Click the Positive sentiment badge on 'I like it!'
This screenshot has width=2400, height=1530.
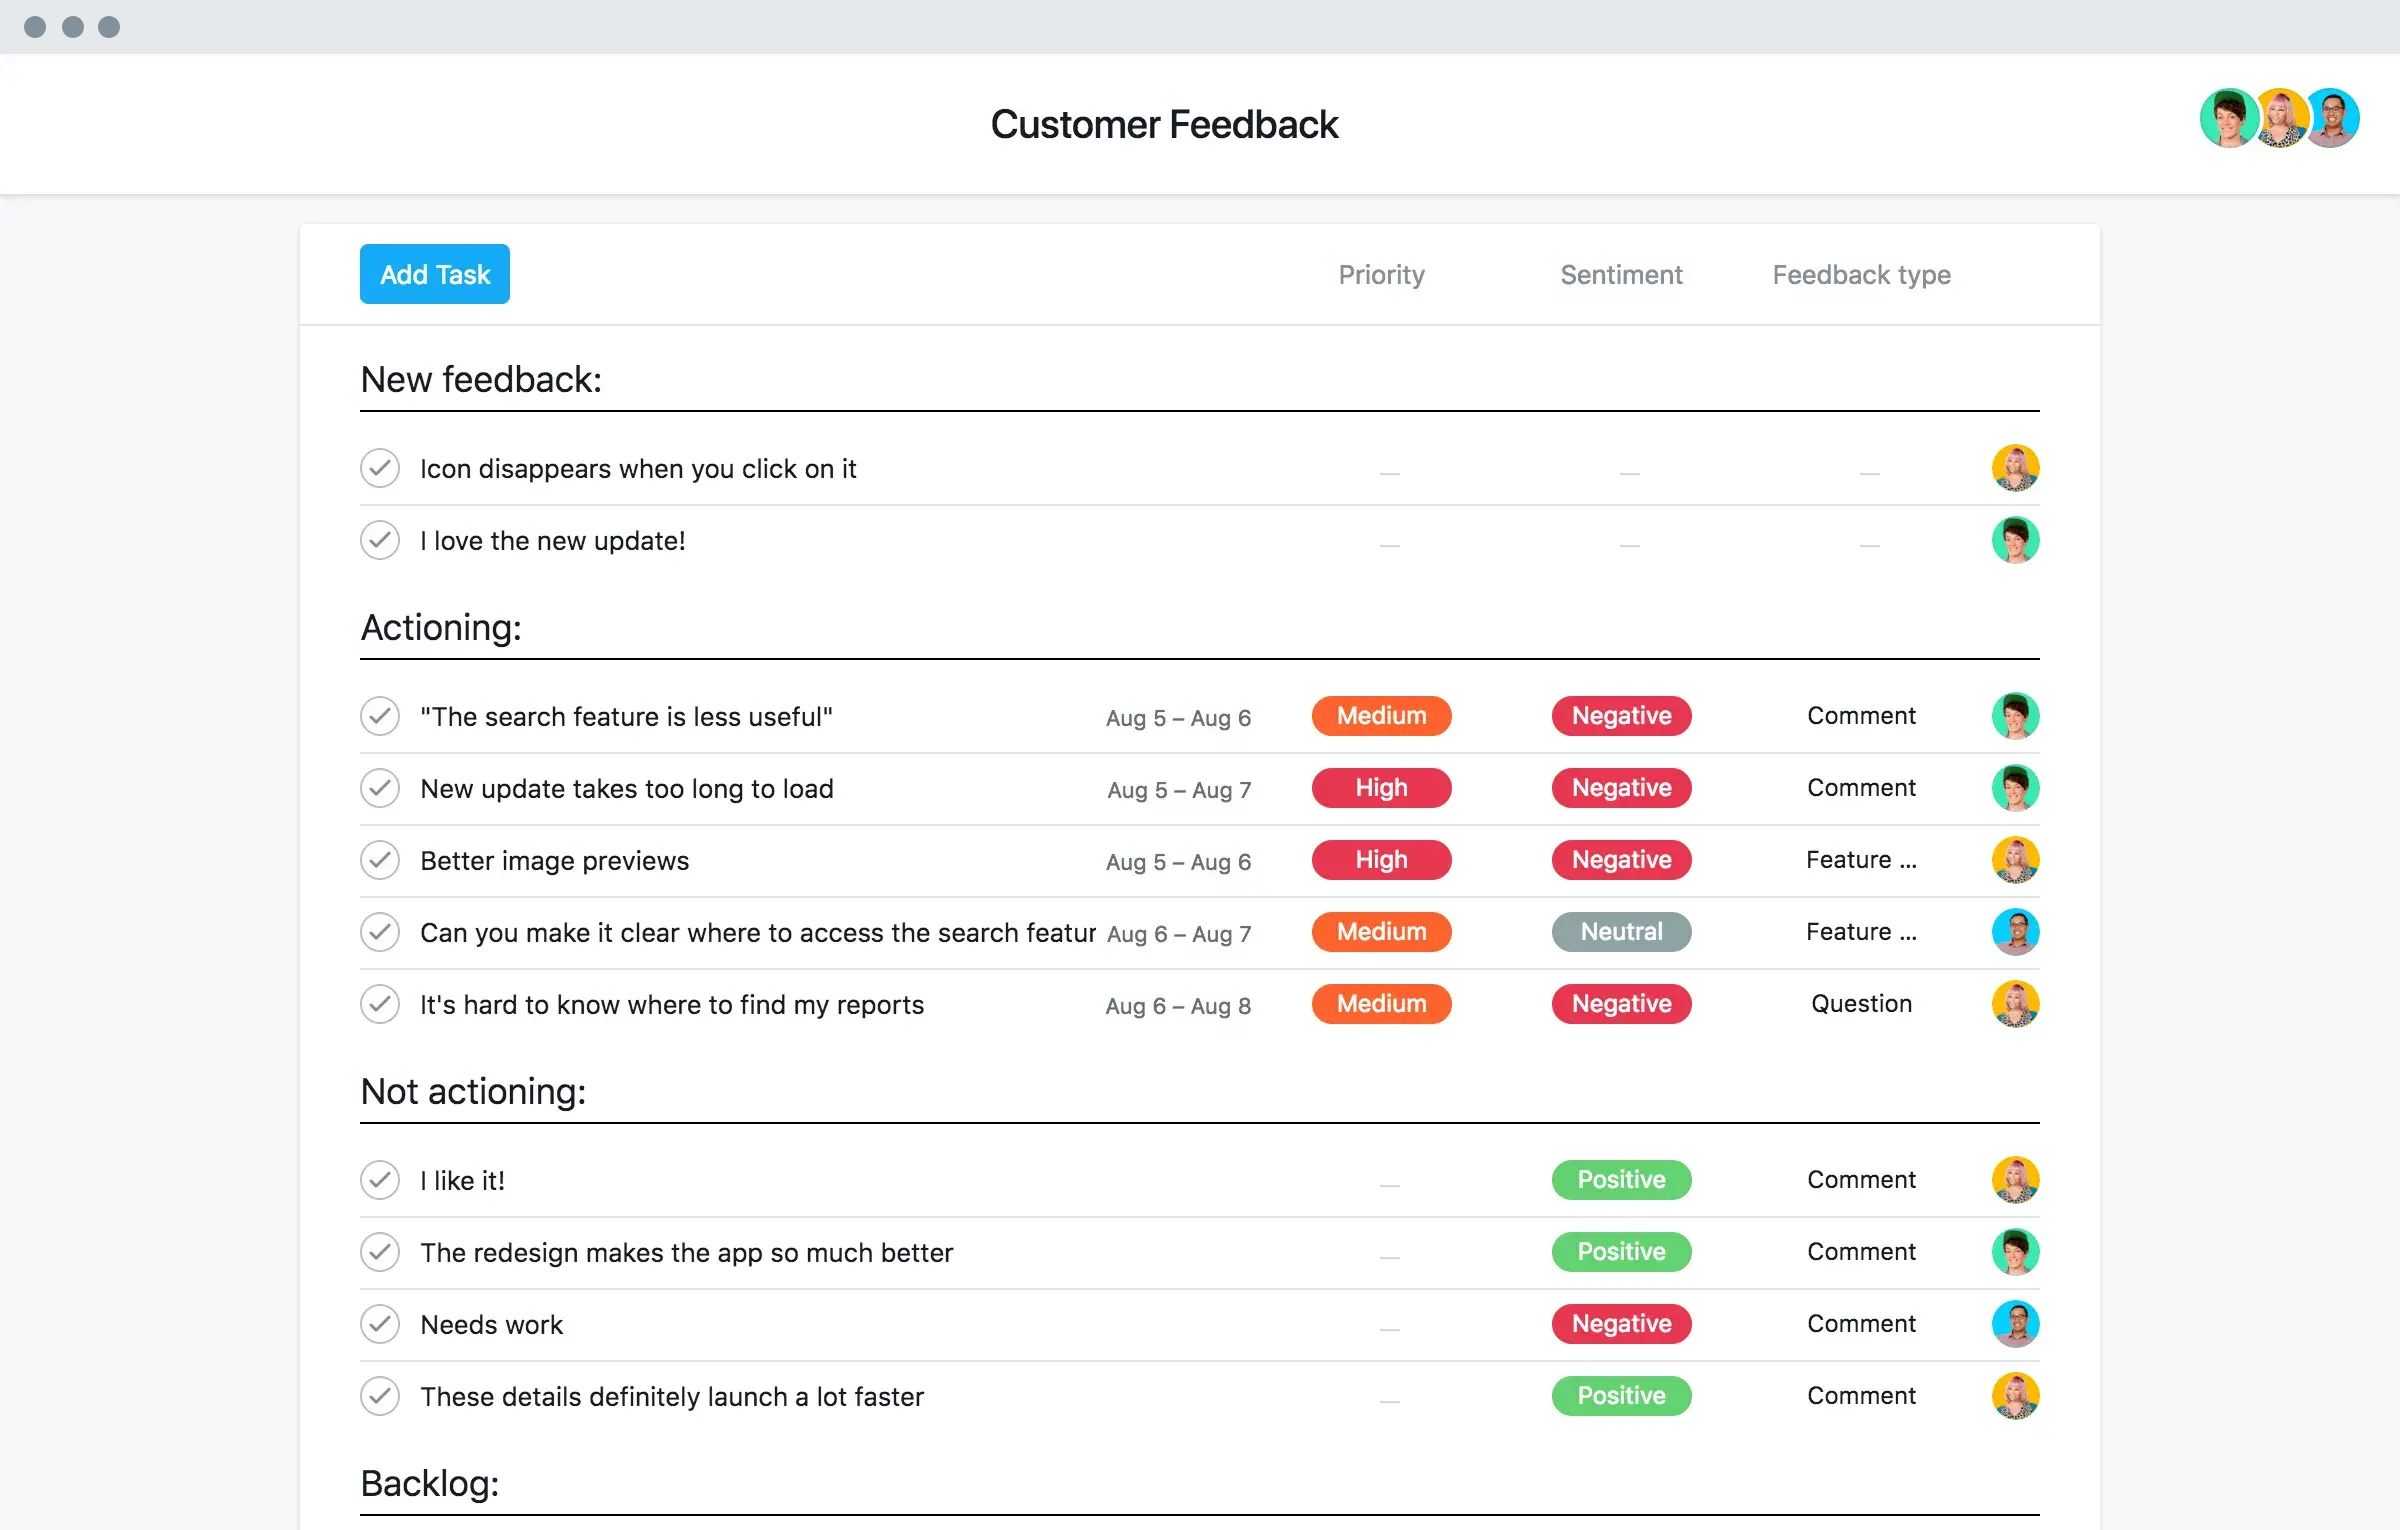coord(1620,1180)
